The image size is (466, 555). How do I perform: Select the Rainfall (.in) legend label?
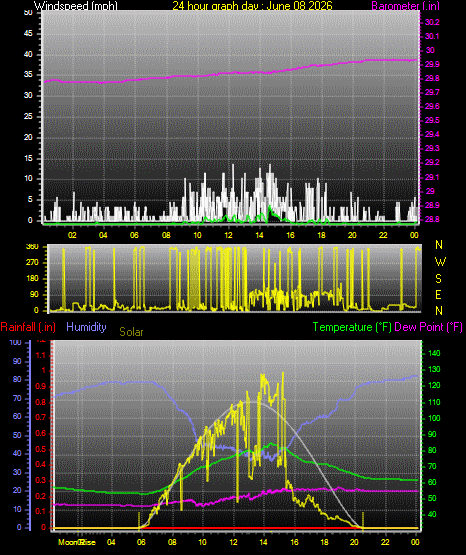coord(28,327)
